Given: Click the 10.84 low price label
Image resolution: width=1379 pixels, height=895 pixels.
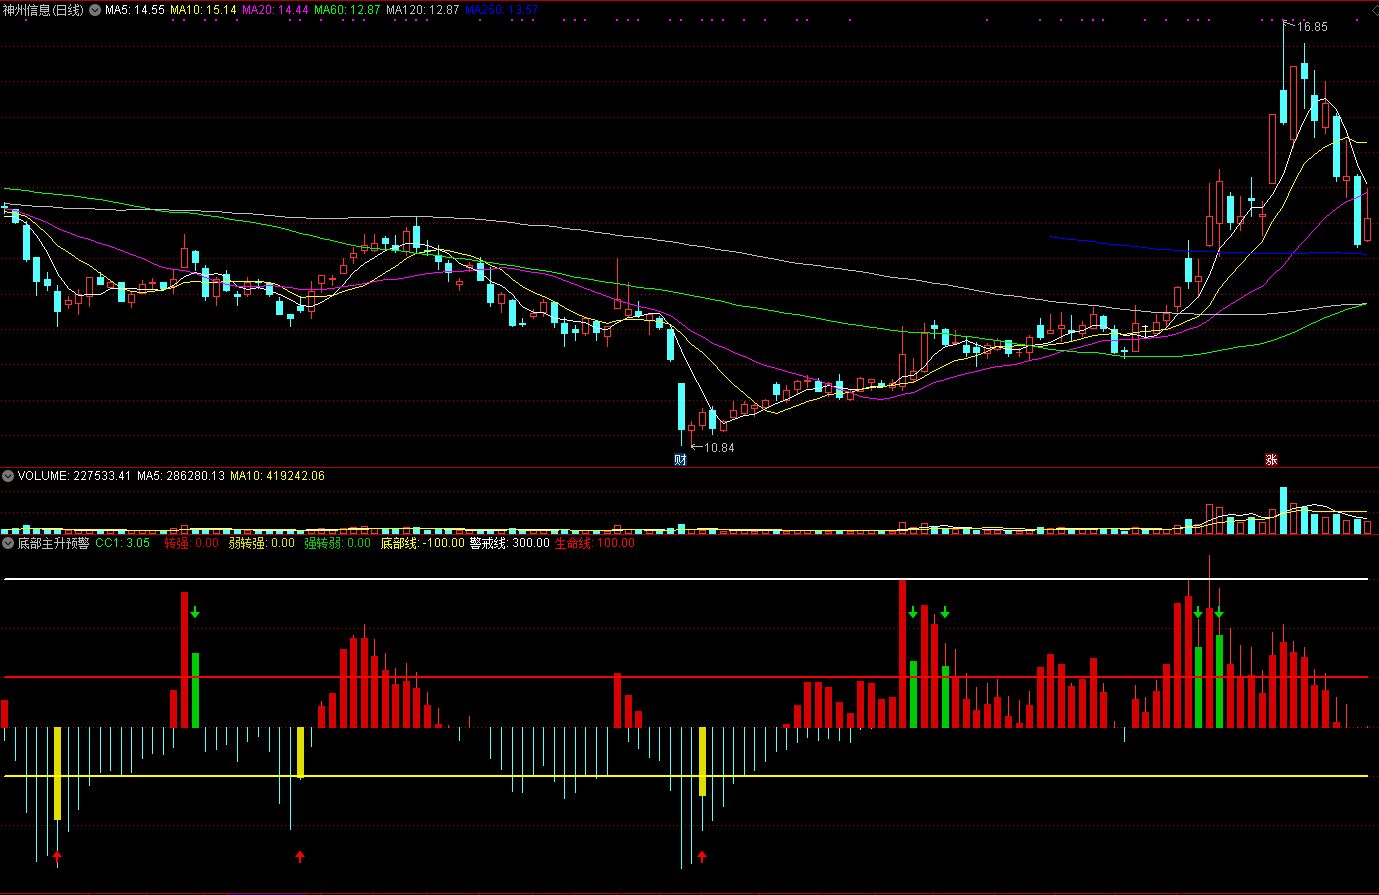Looking at the screenshot, I should tap(719, 448).
